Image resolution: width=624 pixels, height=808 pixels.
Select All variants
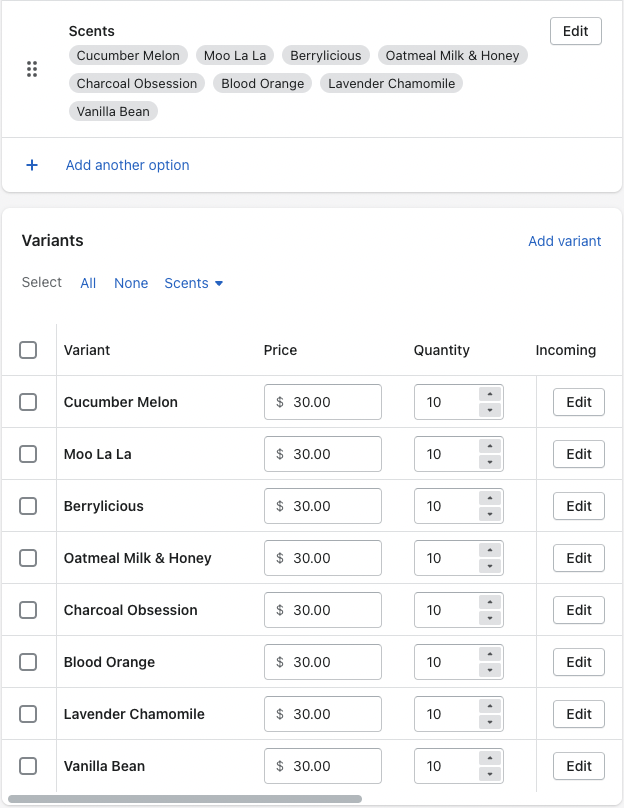click(x=88, y=283)
